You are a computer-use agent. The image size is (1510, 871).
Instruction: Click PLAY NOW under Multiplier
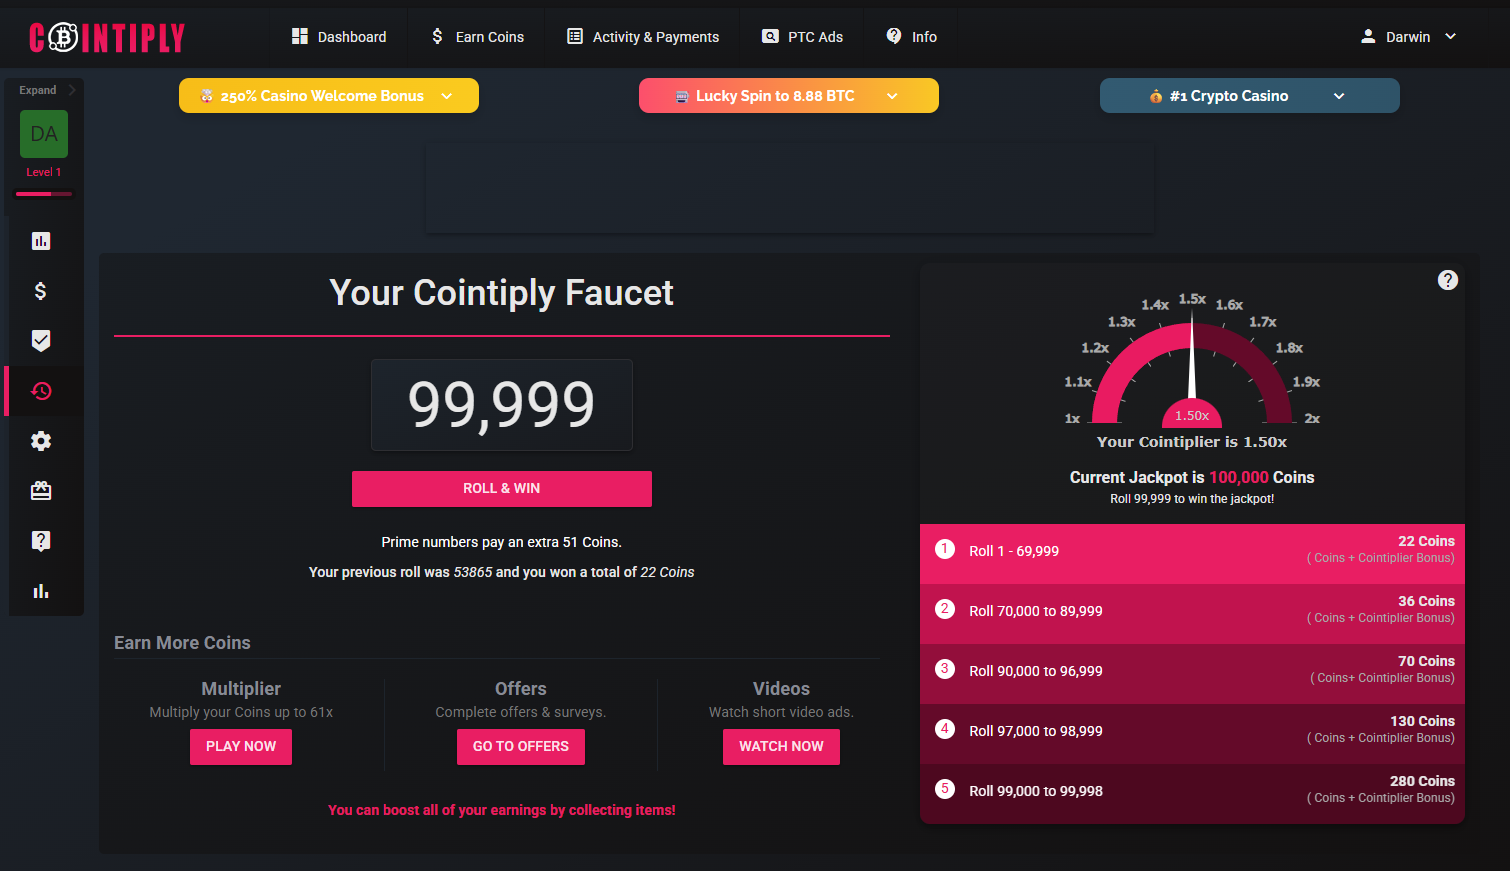click(241, 747)
